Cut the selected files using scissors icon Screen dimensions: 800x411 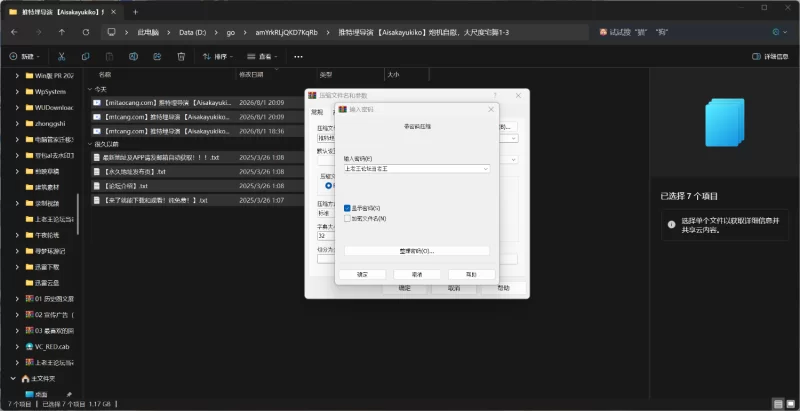point(61,57)
